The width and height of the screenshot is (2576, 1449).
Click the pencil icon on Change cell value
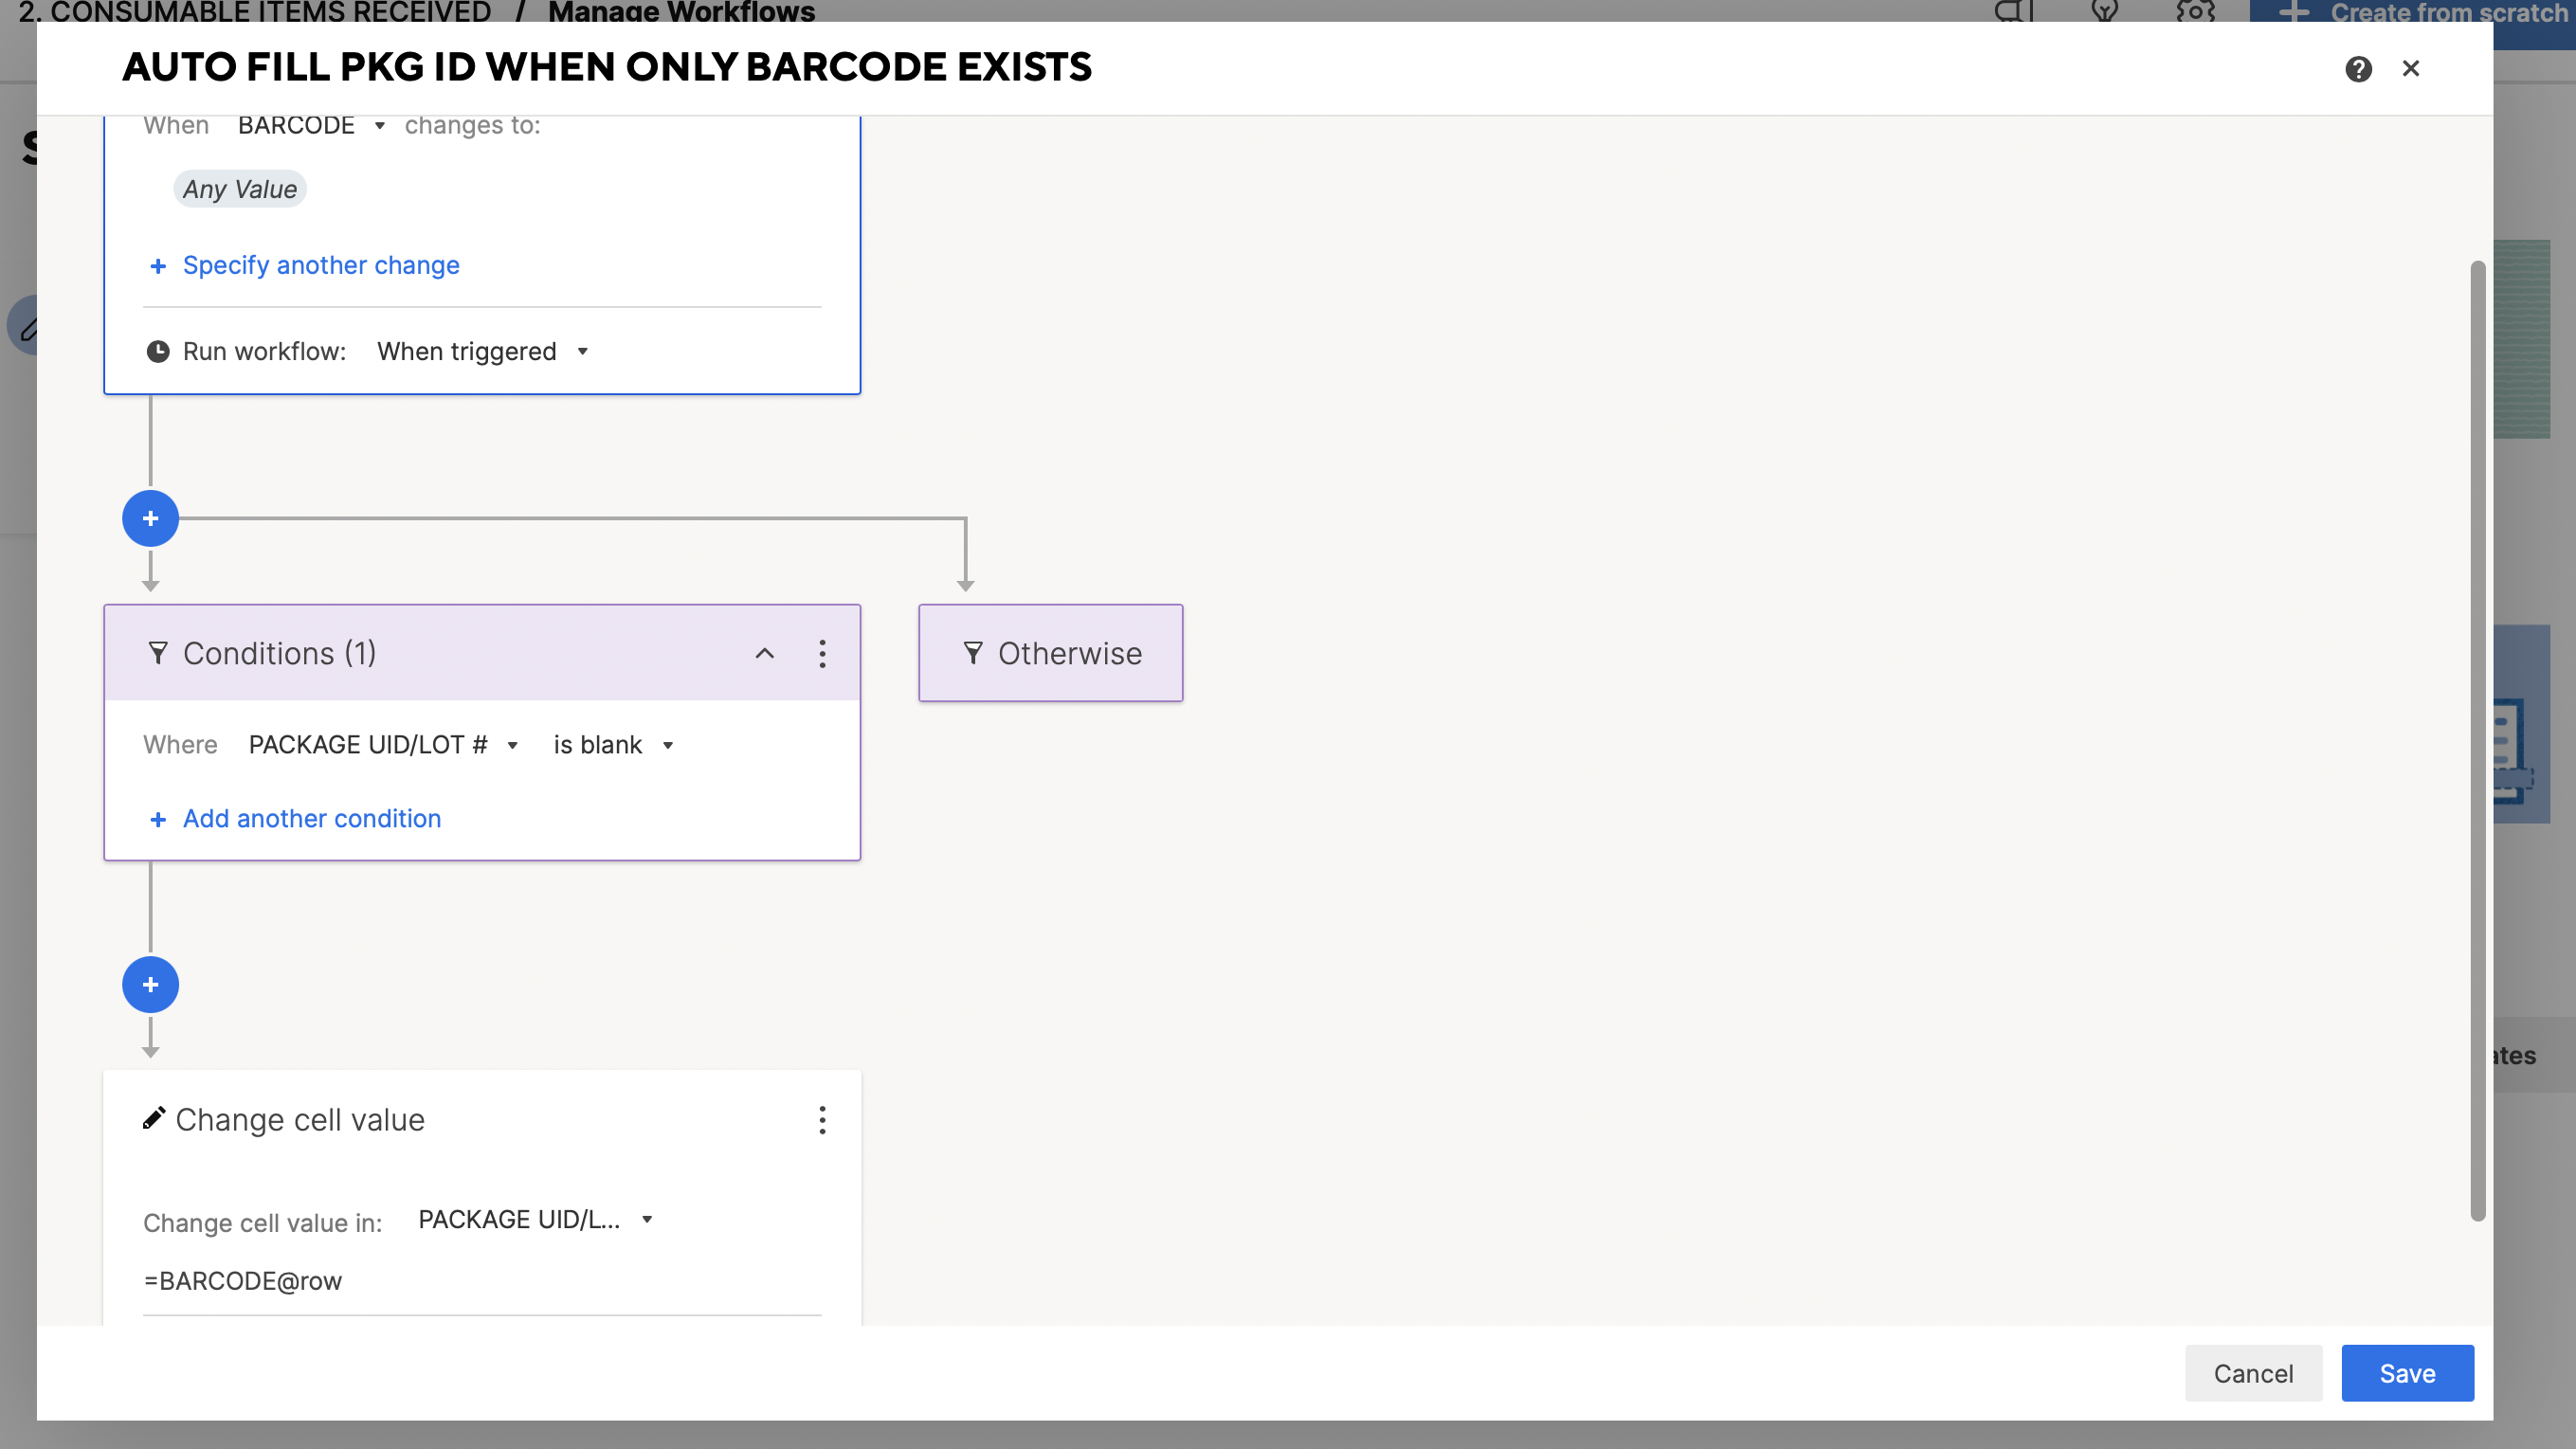(153, 1118)
